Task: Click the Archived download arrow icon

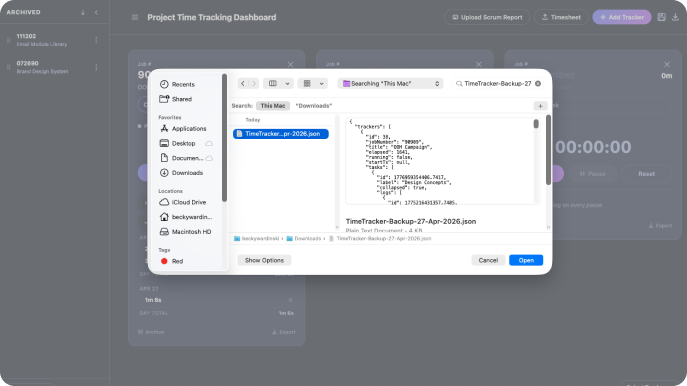Action: [83, 12]
